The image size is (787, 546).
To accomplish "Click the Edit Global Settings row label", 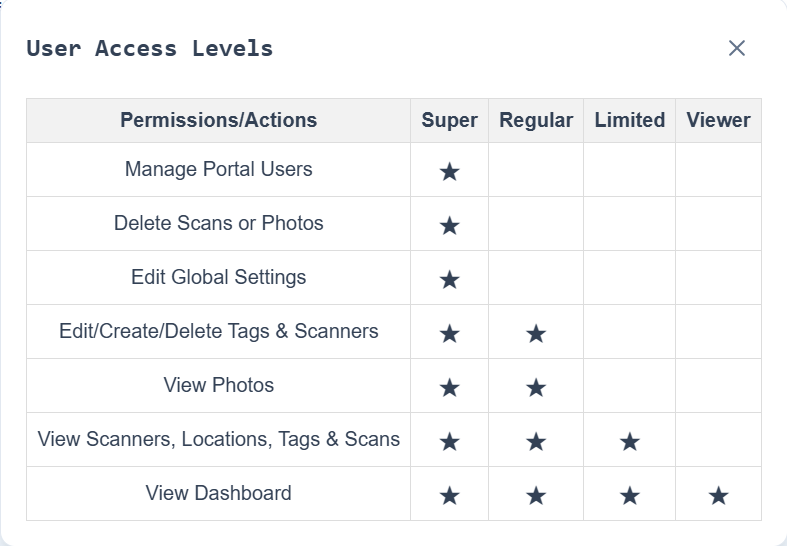I will (x=218, y=277).
